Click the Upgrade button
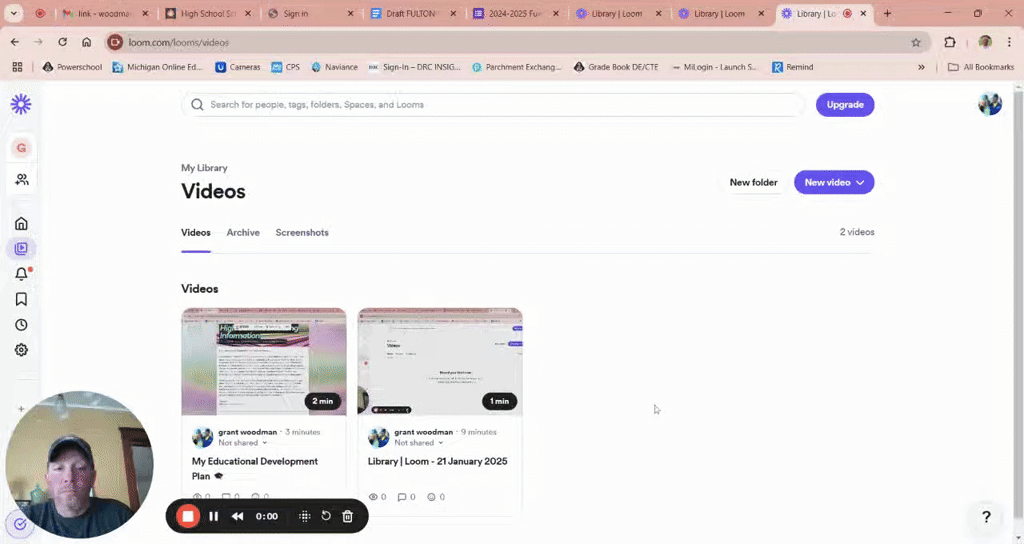The width and height of the screenshot is (1024, 544). pos(845,104)
